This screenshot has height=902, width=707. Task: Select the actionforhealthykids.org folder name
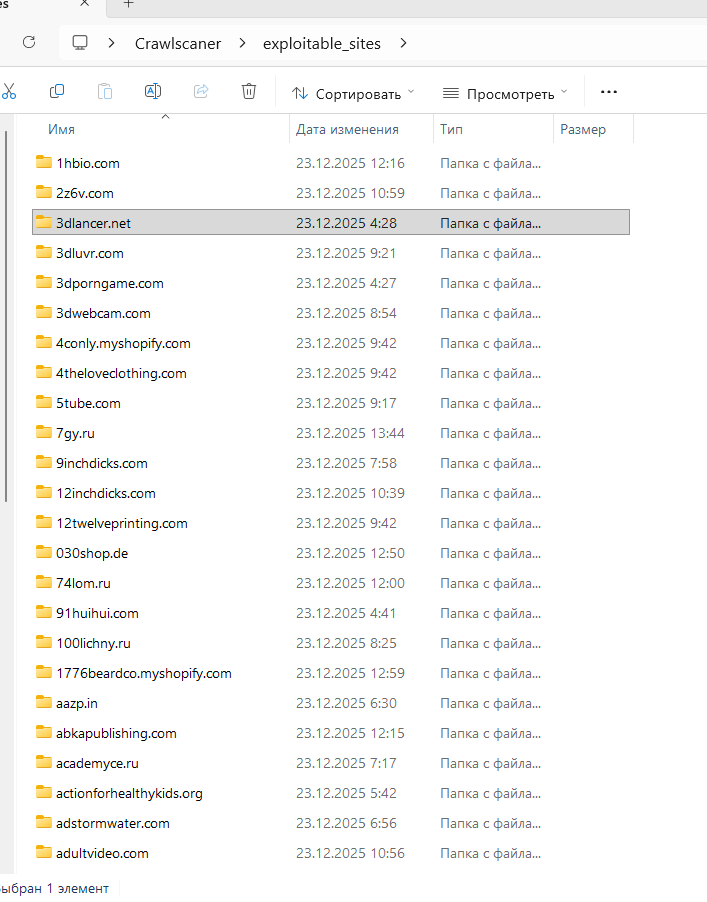point(129,794)
